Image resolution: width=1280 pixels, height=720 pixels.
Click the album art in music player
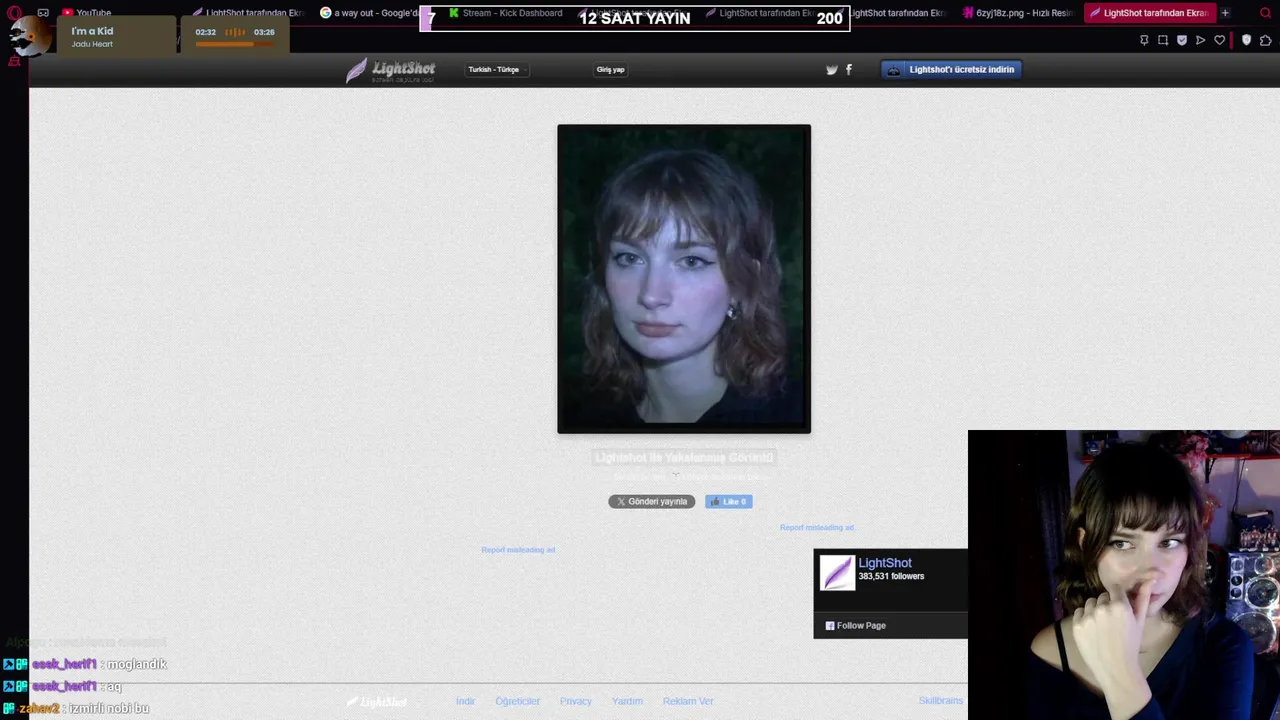click(30, 37)
